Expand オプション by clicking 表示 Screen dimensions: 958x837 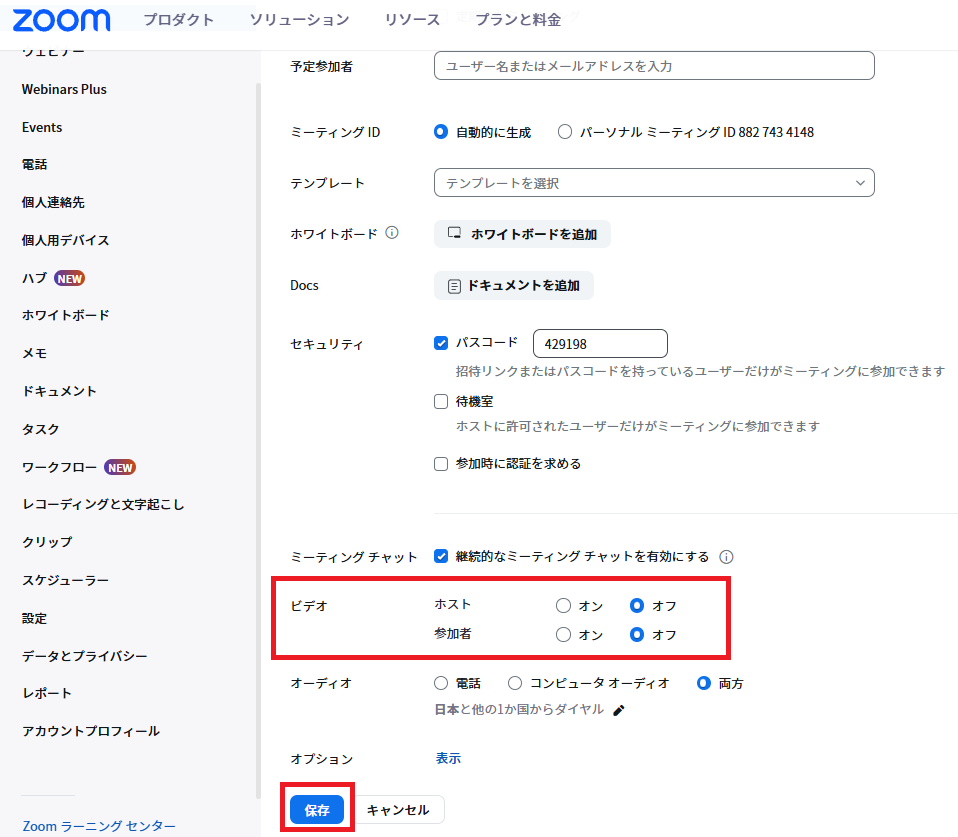[448, 758]
